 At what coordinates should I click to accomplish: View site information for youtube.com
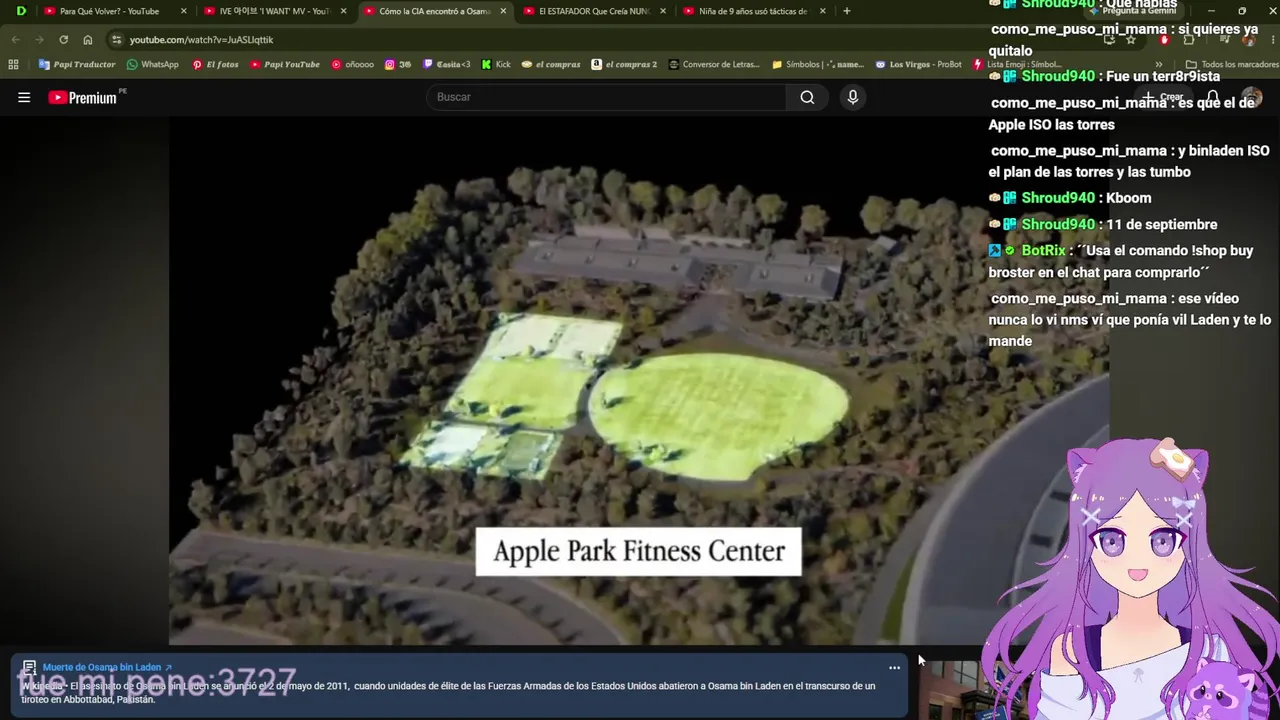tap(117, 40)
